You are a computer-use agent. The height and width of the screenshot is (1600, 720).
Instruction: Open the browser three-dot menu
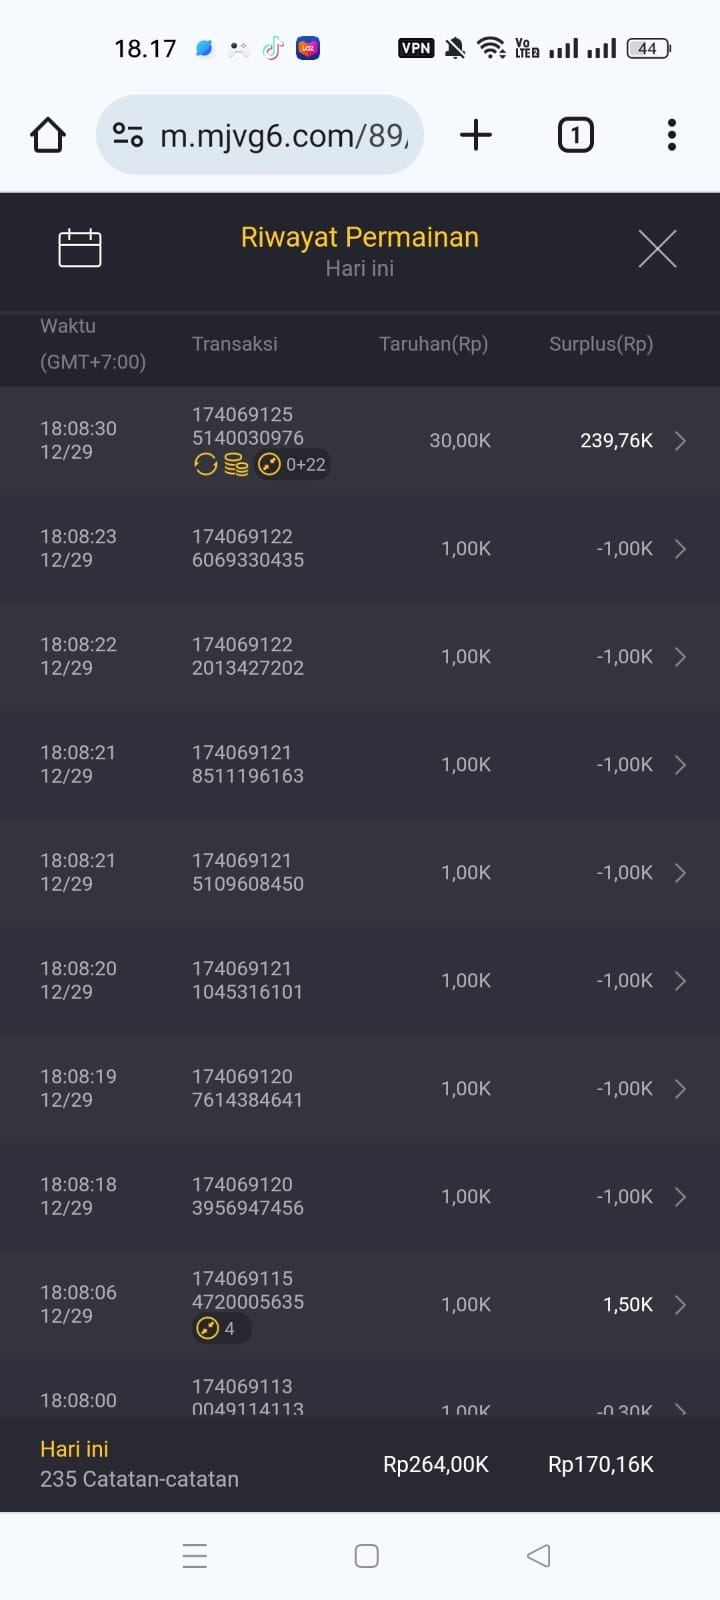pos(671,135)
